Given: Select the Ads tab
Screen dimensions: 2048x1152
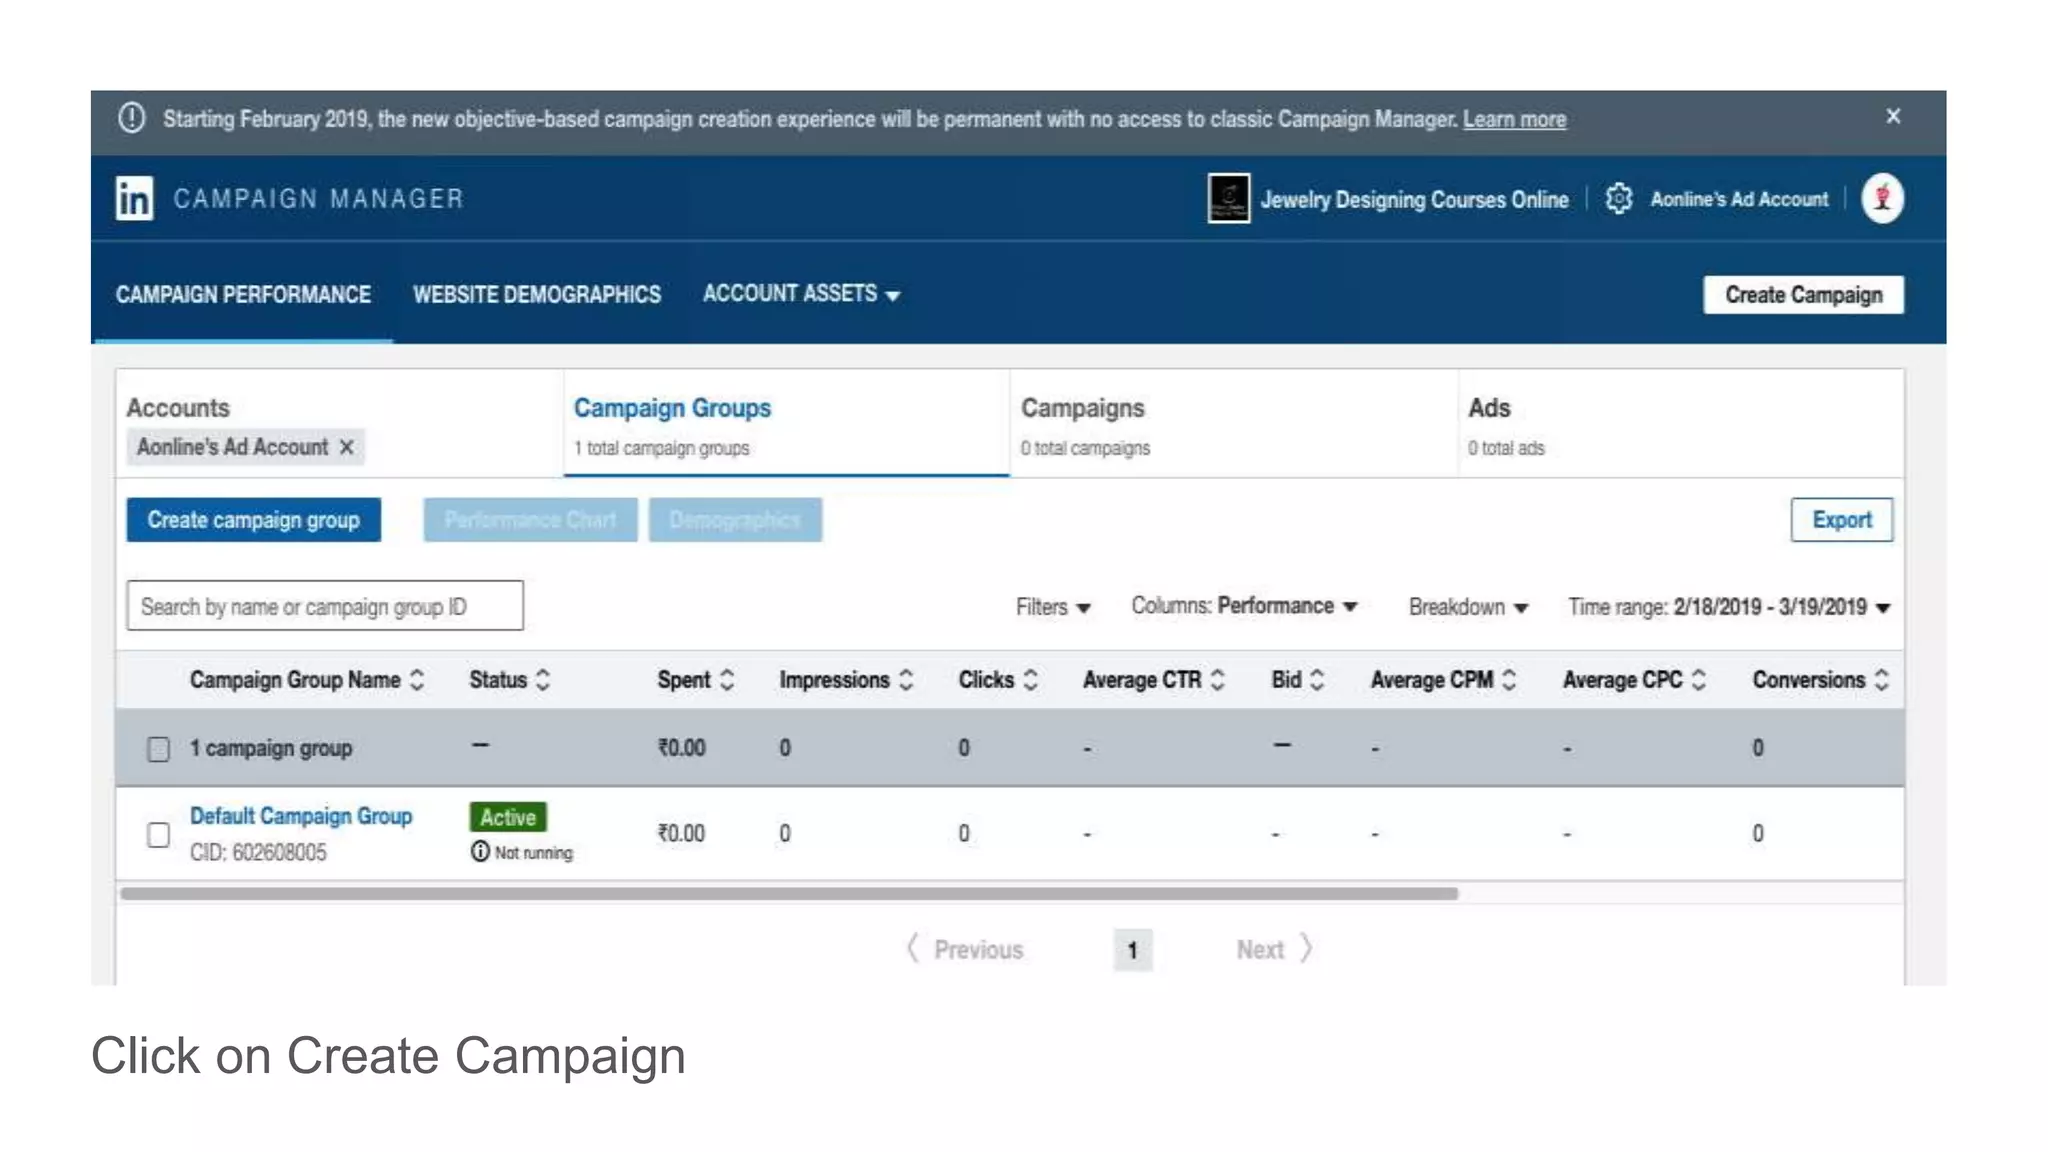Looking at the screenshot, I should 1680,424.
